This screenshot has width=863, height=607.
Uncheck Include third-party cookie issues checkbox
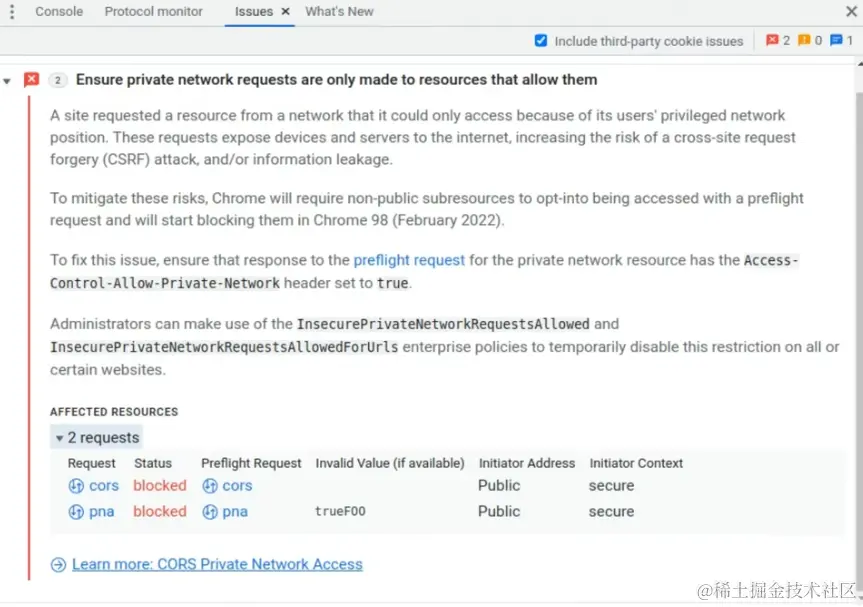click(x=541, y=41)
